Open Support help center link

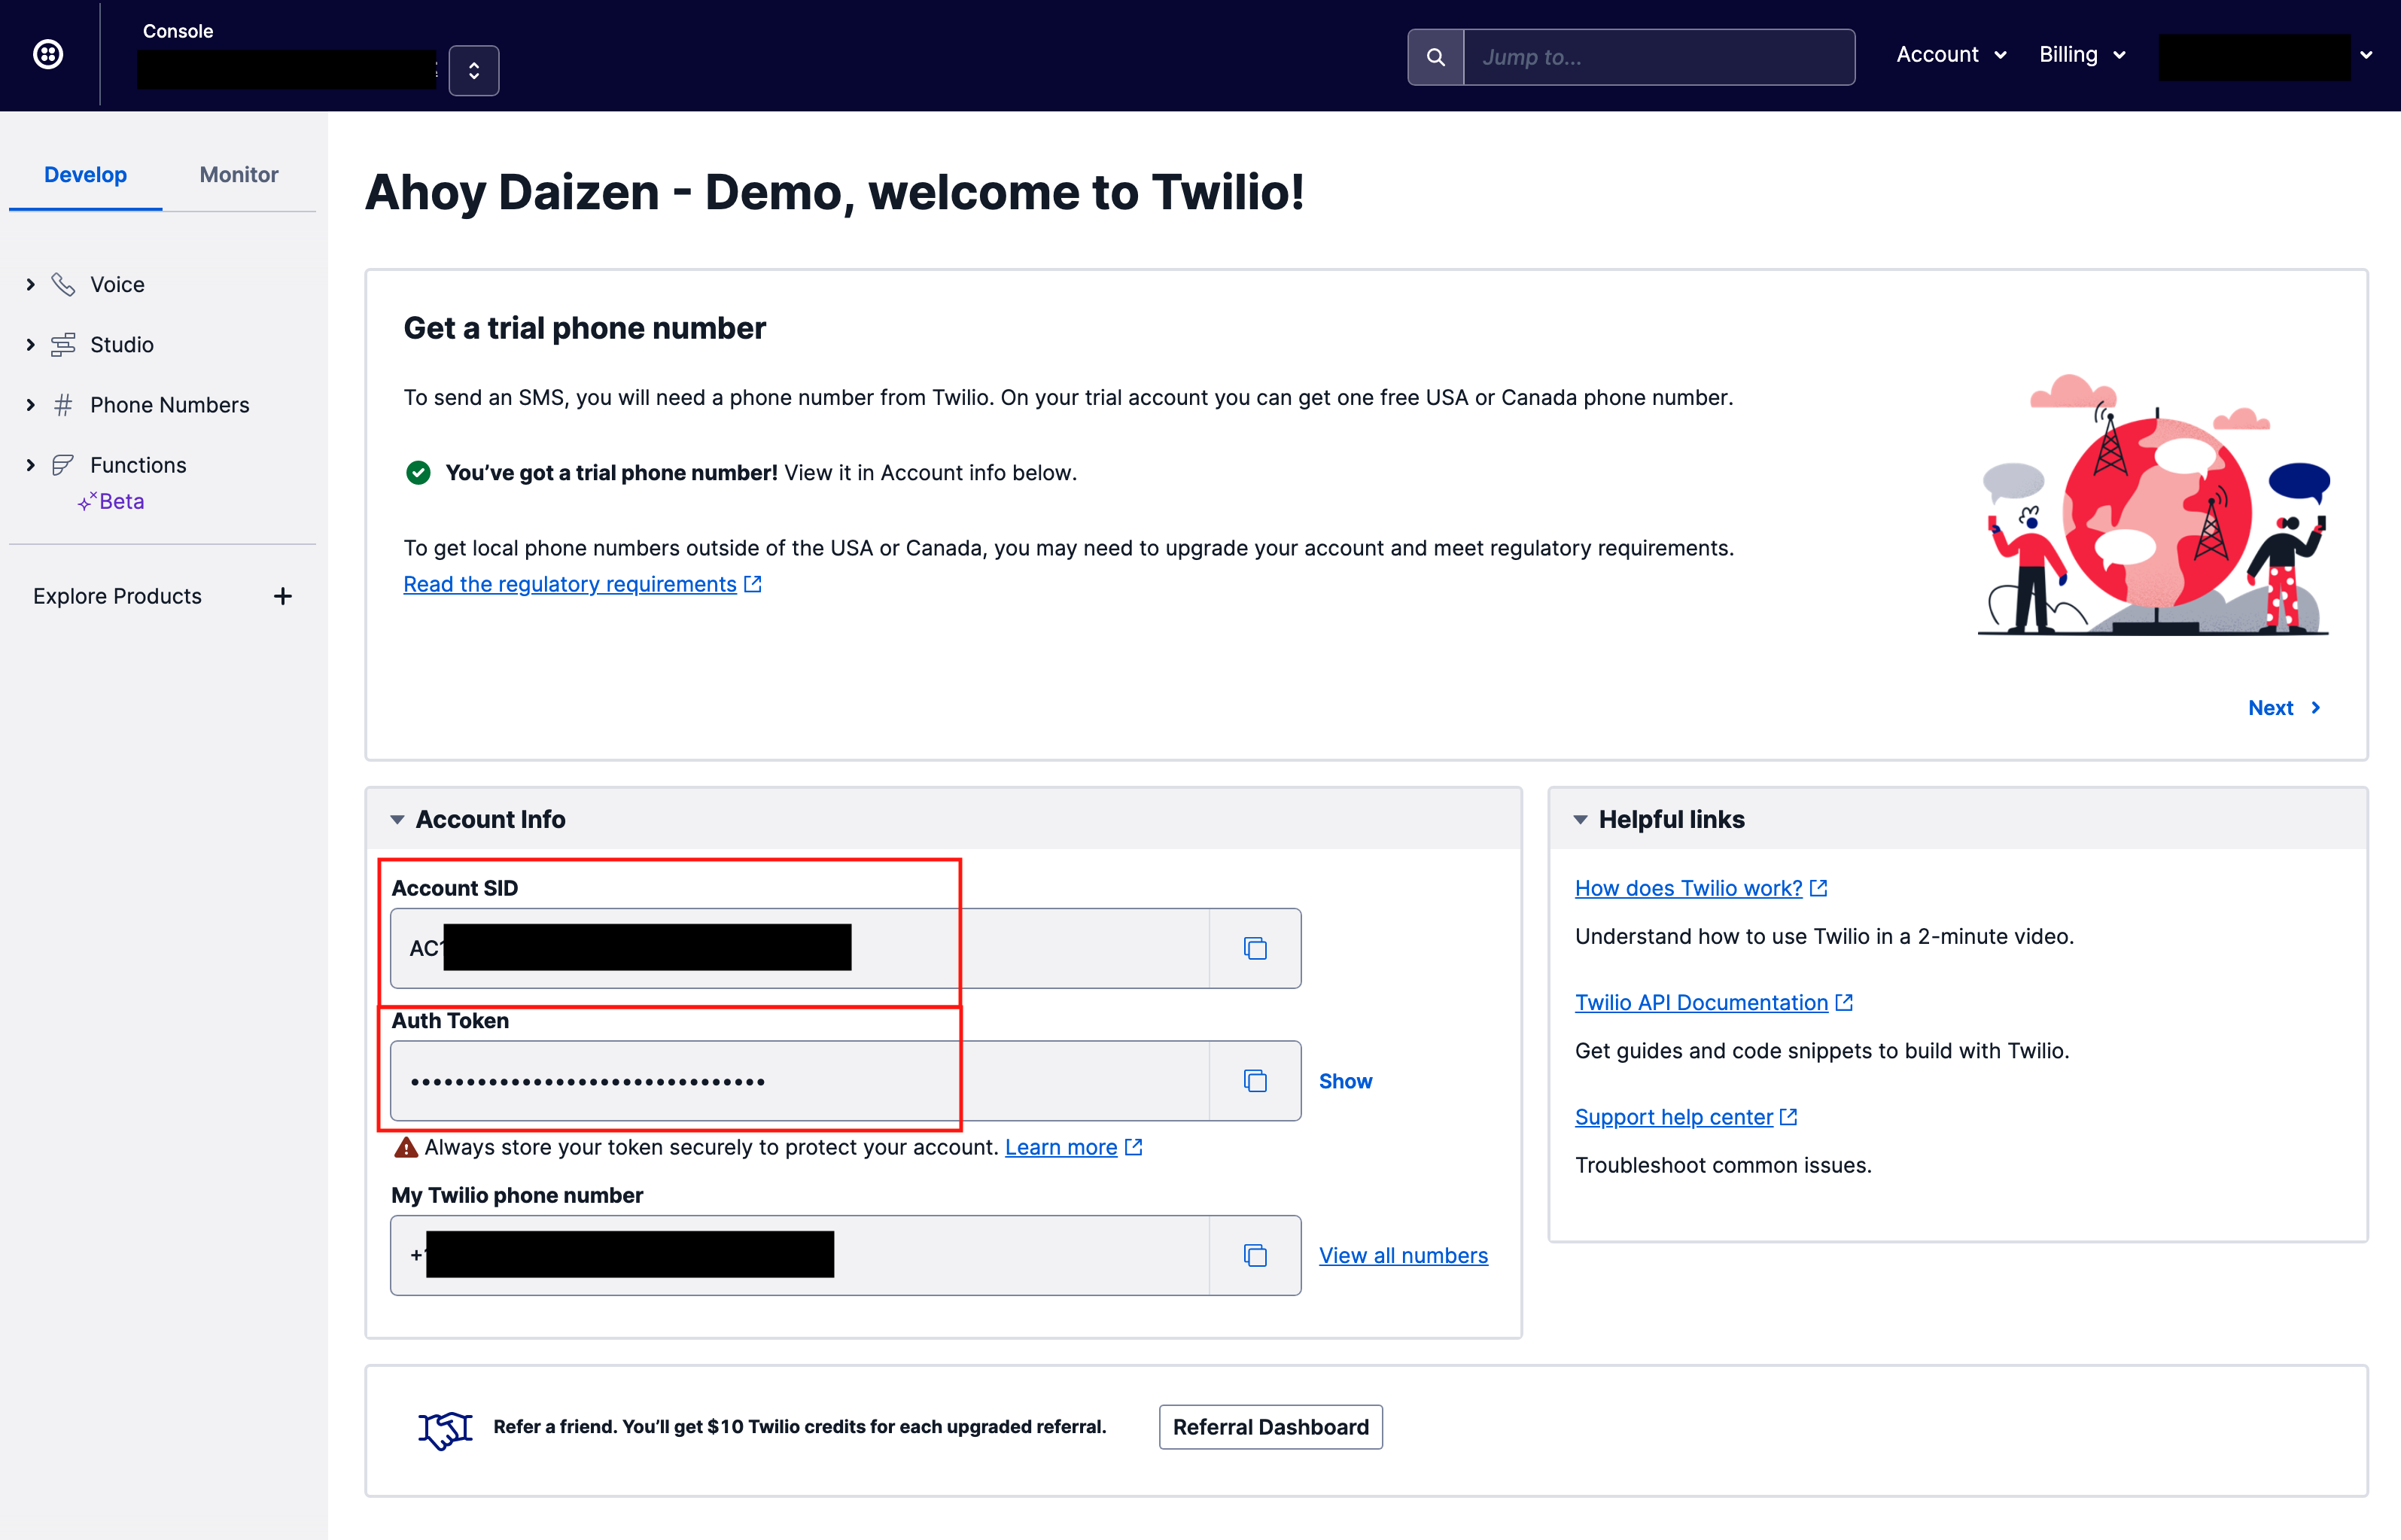point(1673,1117)
